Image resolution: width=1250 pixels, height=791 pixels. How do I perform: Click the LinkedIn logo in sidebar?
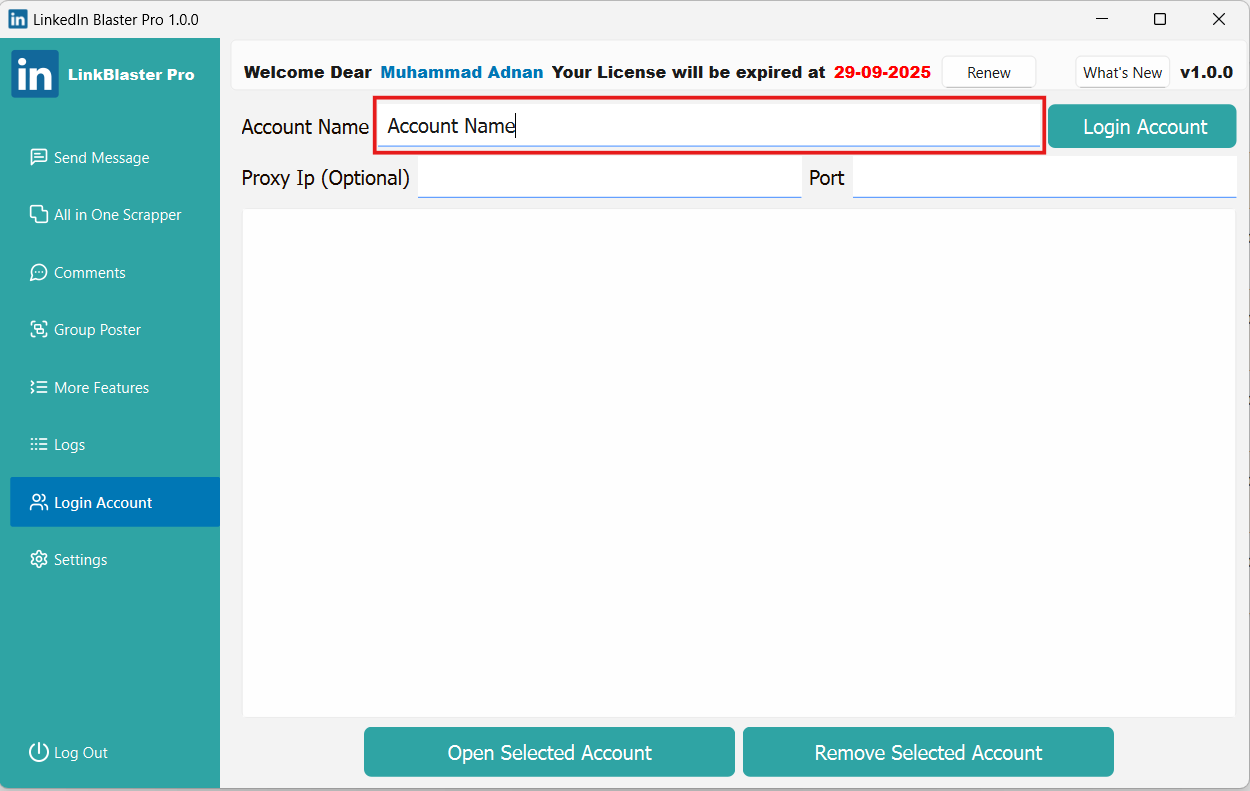(x=35, y=74)
